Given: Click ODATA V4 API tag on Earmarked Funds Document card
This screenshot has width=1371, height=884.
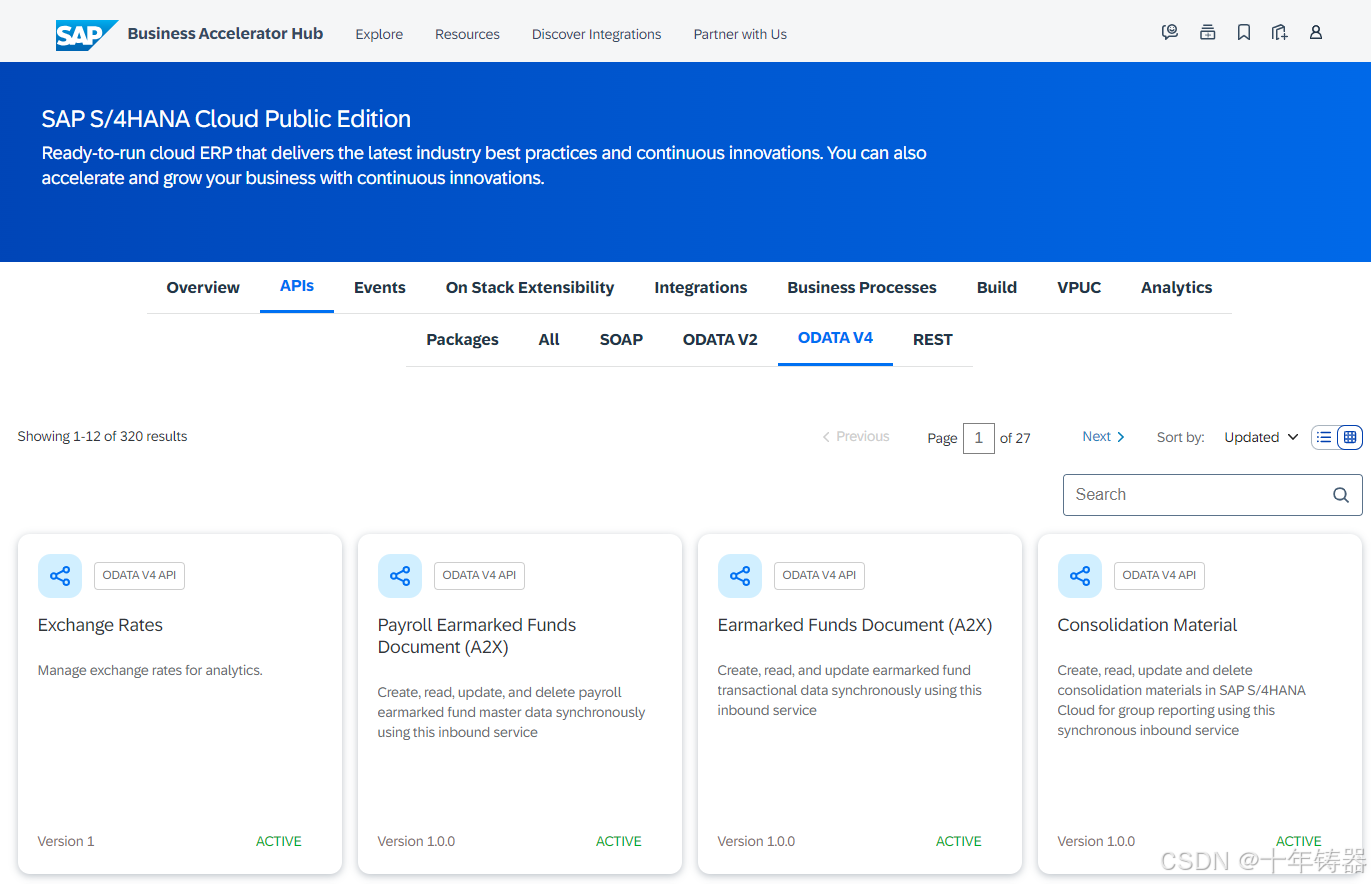Looking at the screenshot, I should (820, 575).
